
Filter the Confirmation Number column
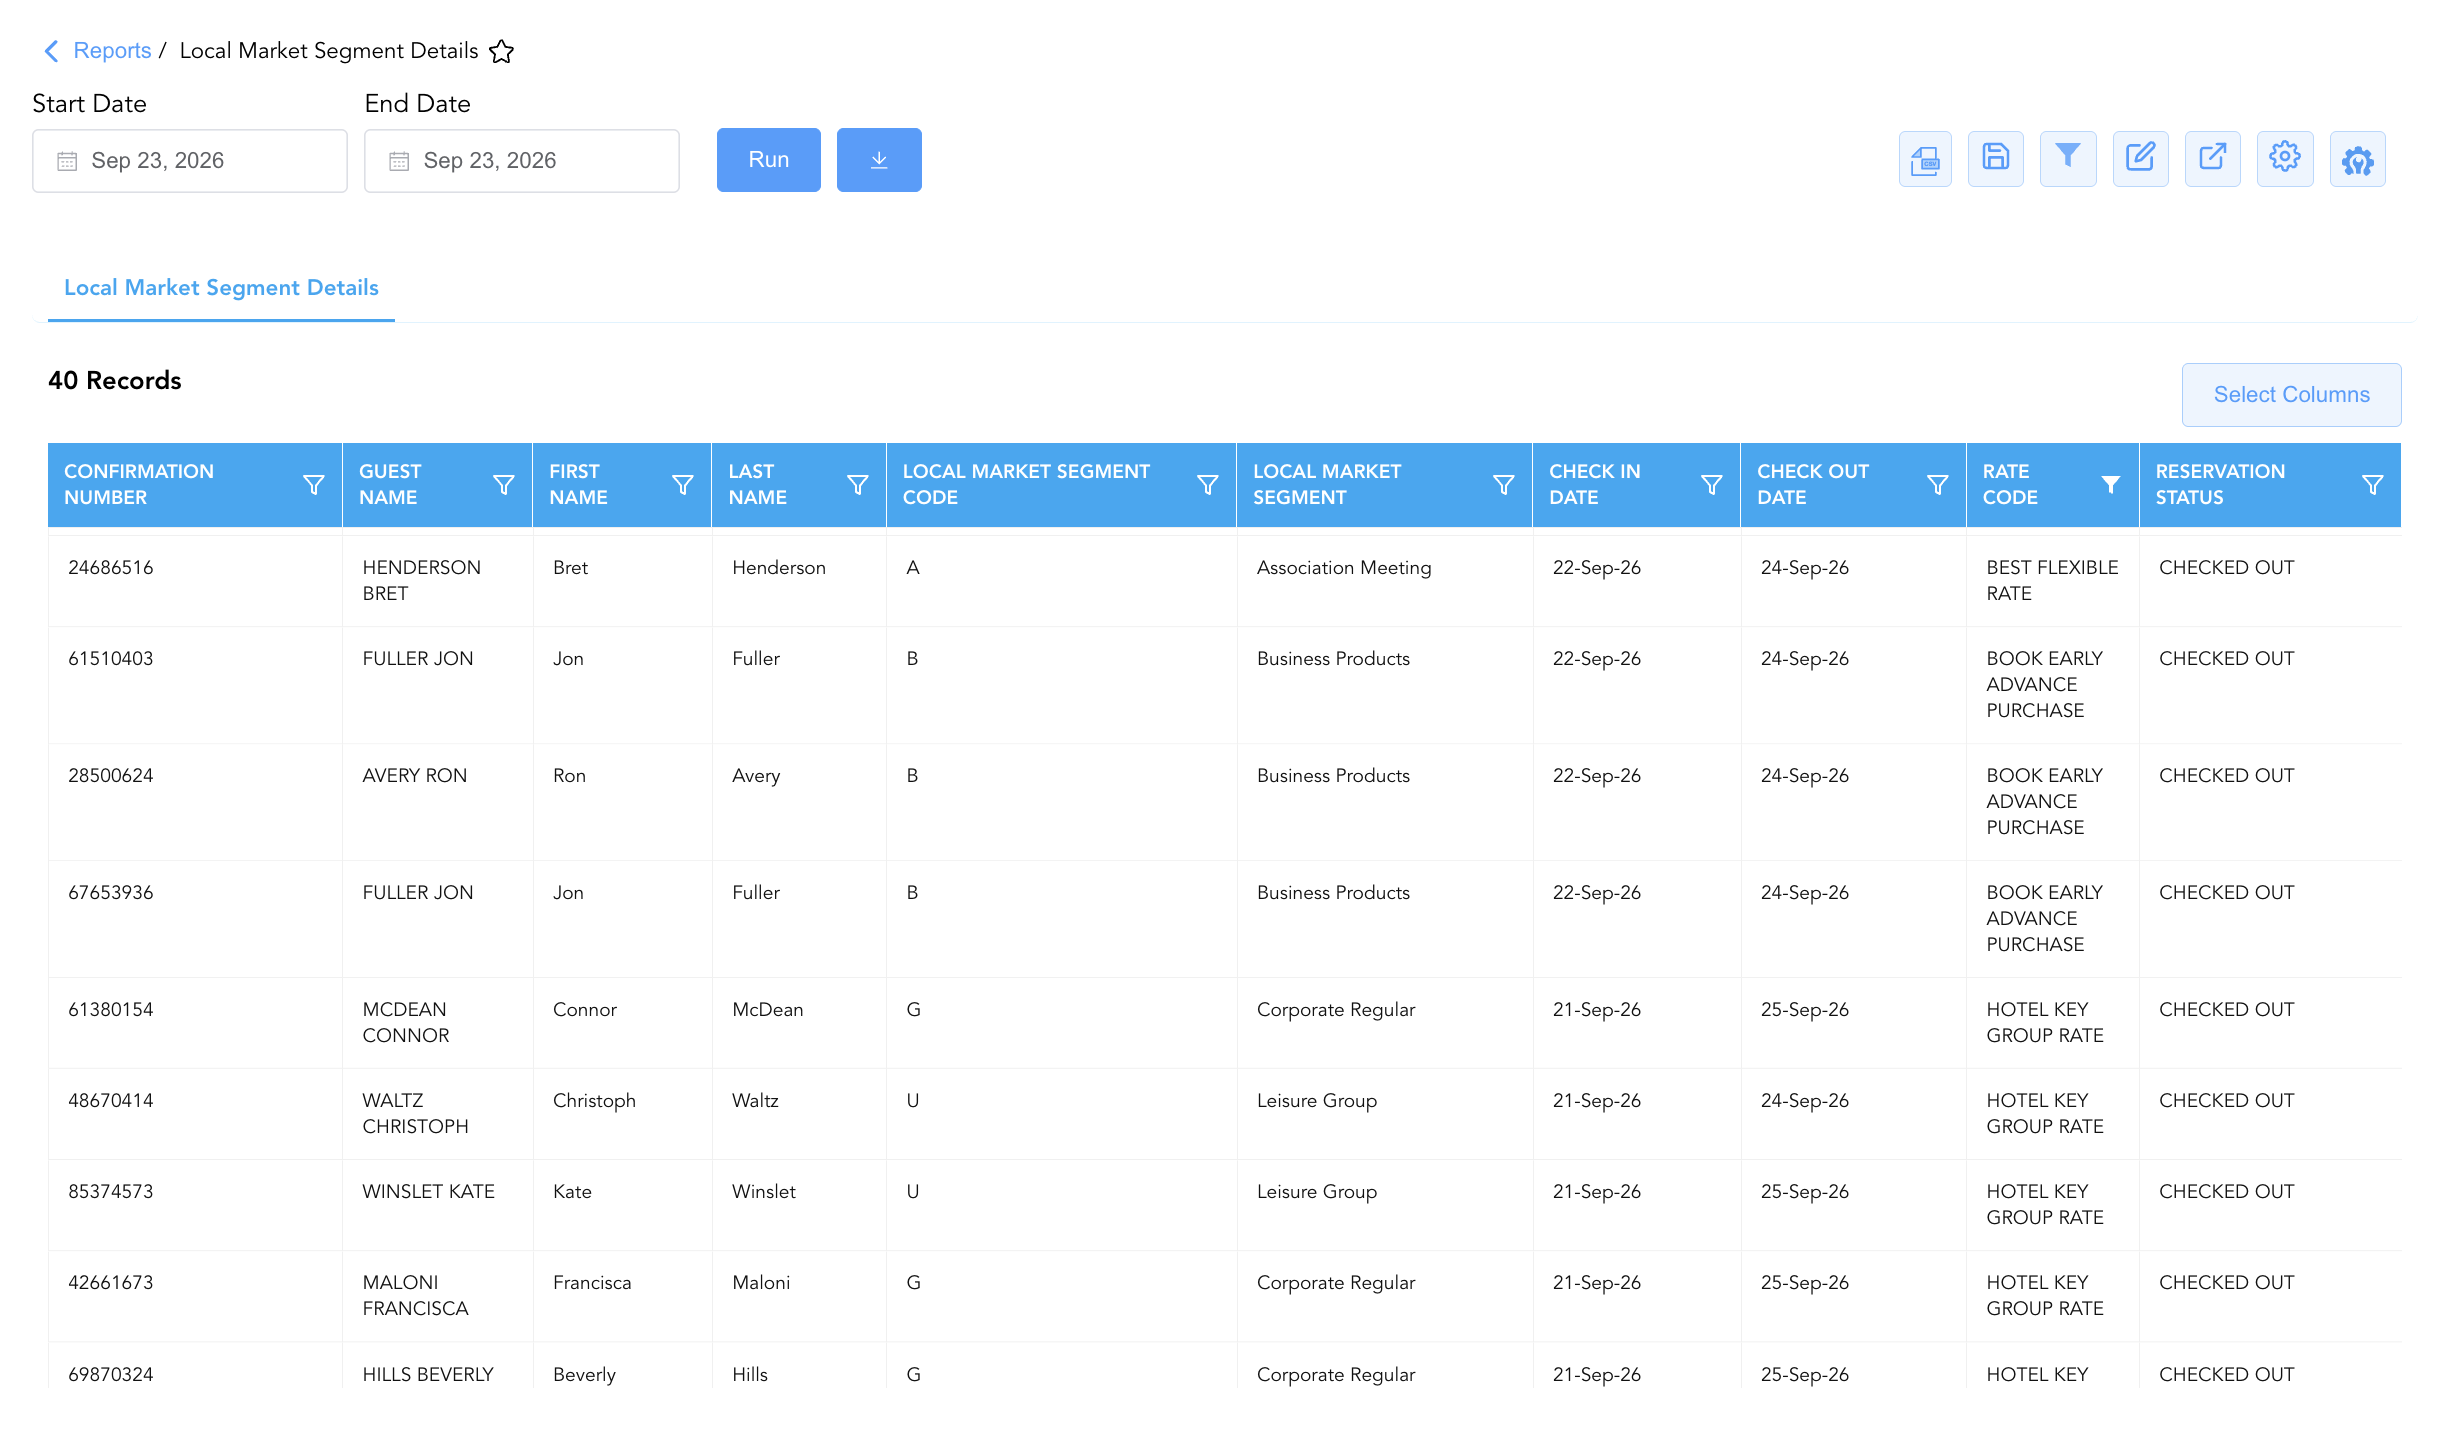point(314,485)
